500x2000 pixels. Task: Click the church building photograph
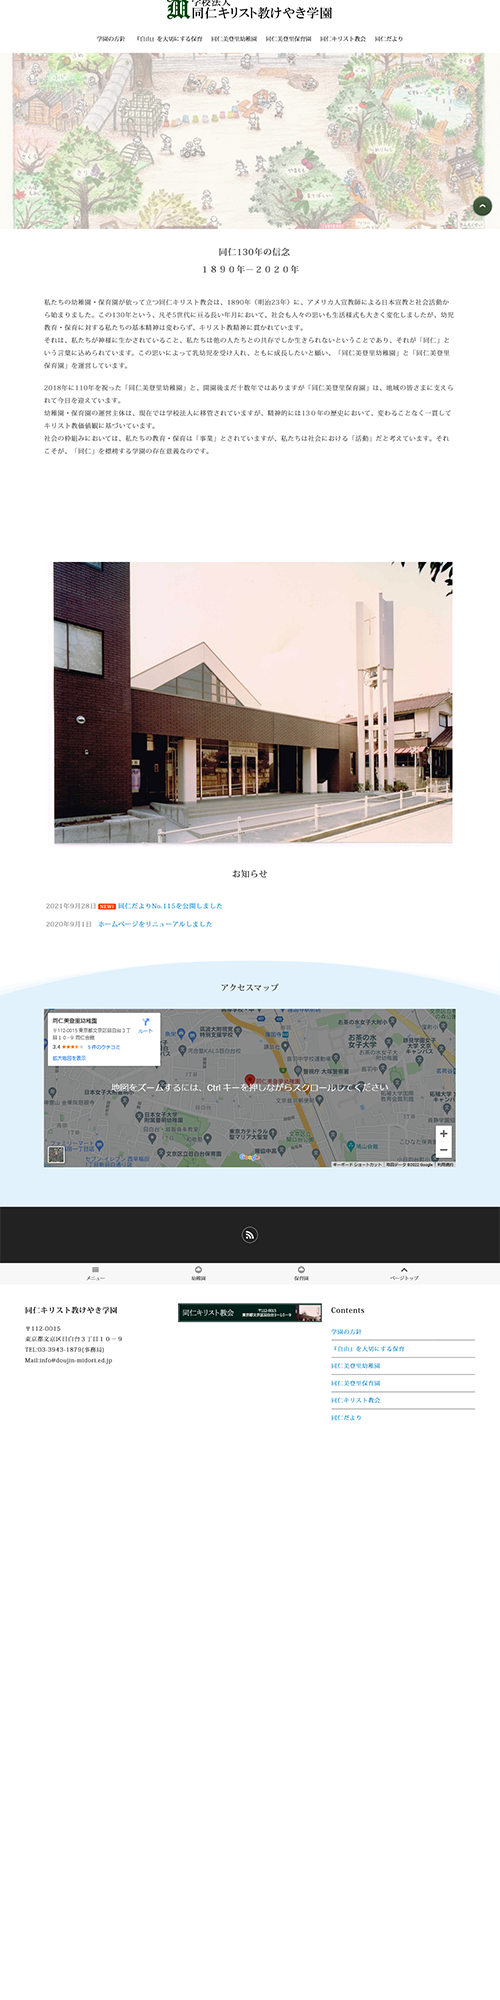[253, 702]
